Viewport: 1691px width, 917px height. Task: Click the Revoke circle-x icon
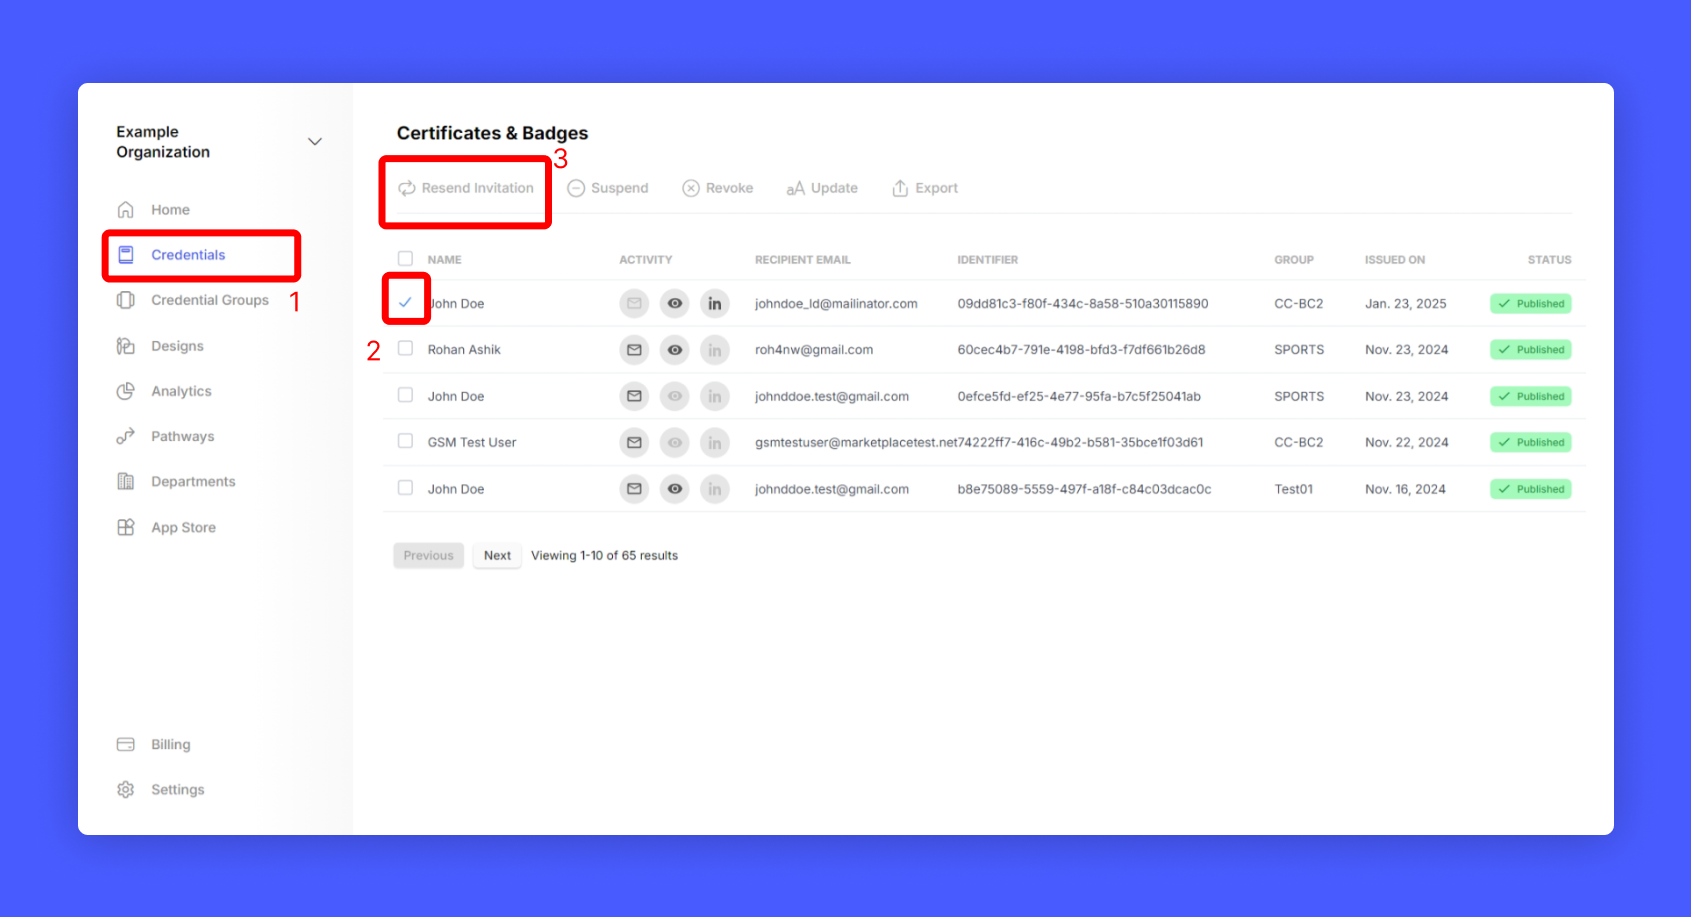coord(691,188)
